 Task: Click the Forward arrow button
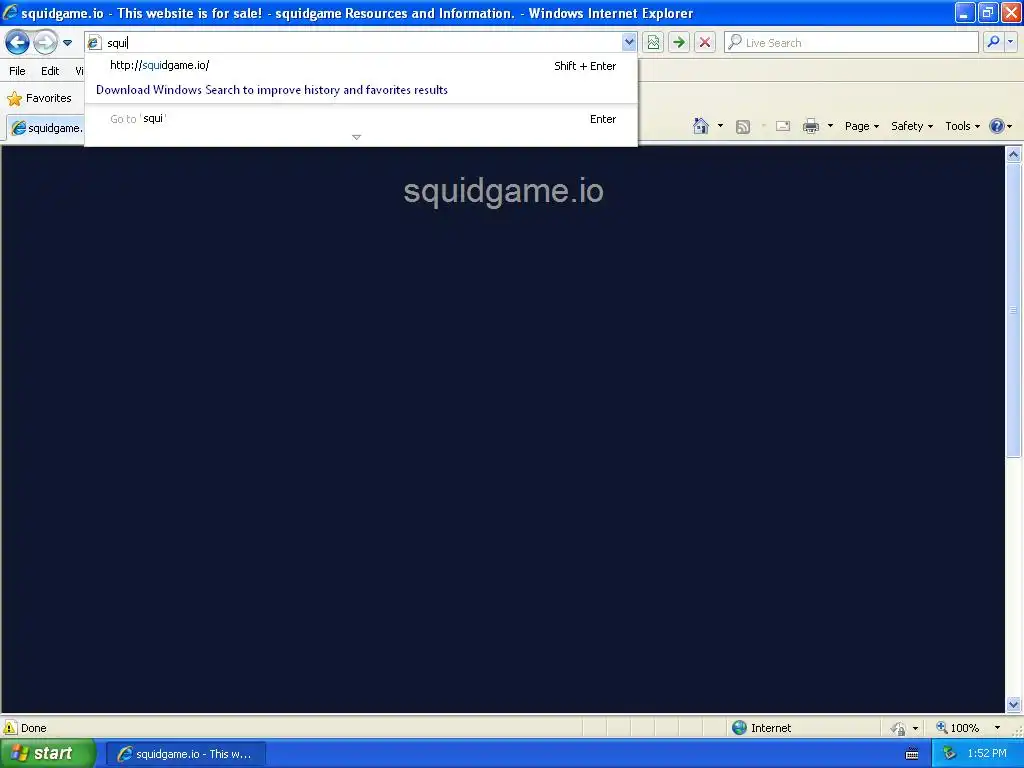46,43
